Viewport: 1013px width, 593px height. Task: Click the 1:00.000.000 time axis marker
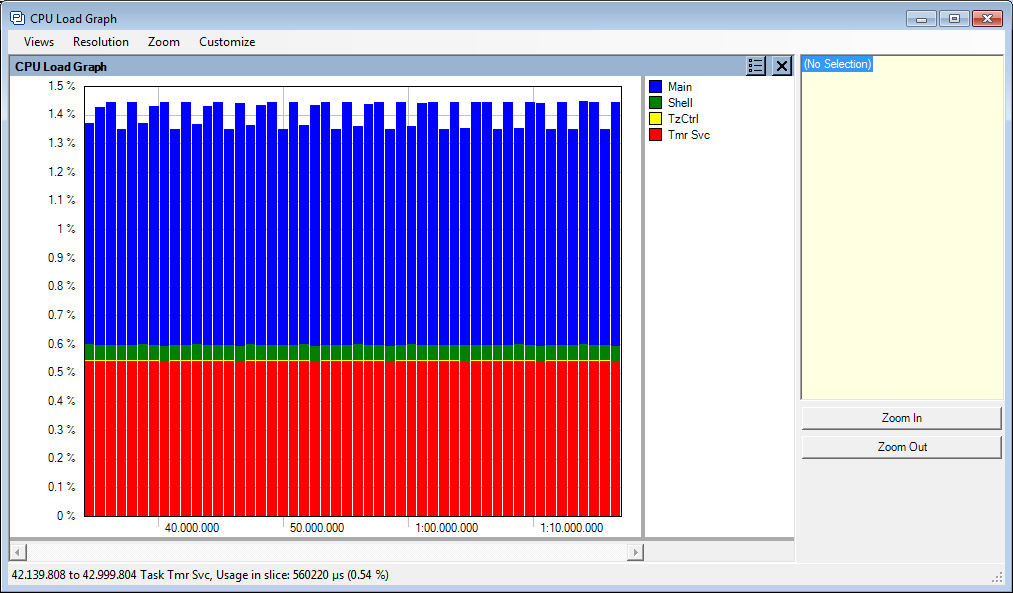click(446, 528)
